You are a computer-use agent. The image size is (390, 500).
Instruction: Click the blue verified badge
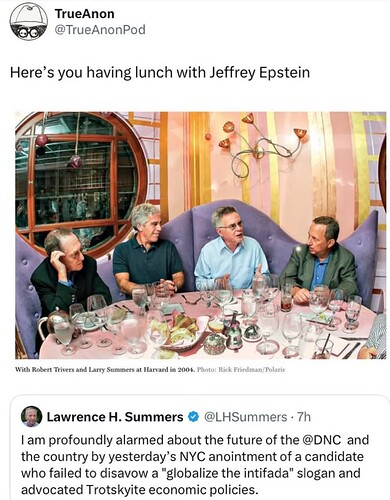pyautogui.click(x=193, y=417)
